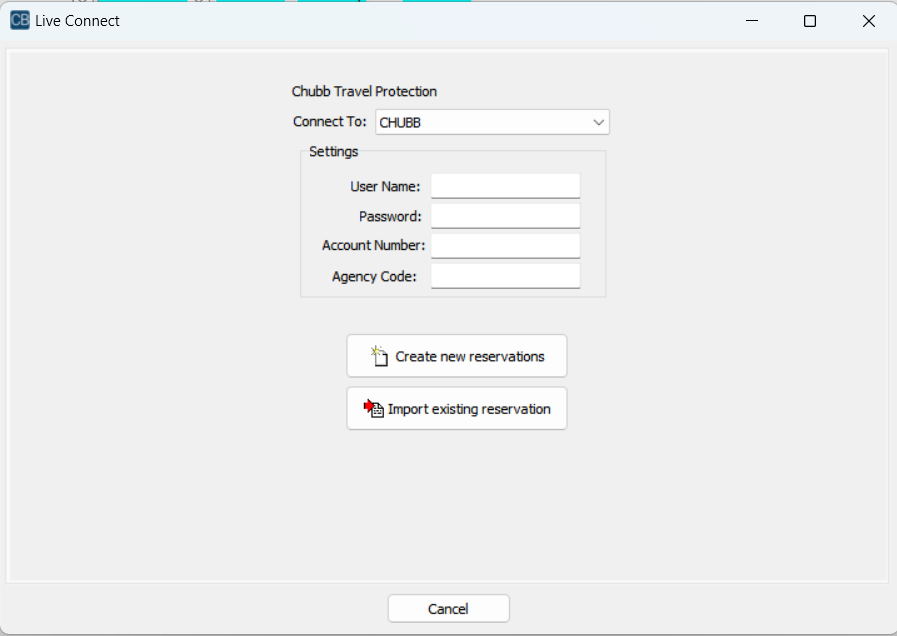The image size is (897, 636).
Task: Minimize the Live Connect window
Action: pyautogui.click(x=752, y=21)
